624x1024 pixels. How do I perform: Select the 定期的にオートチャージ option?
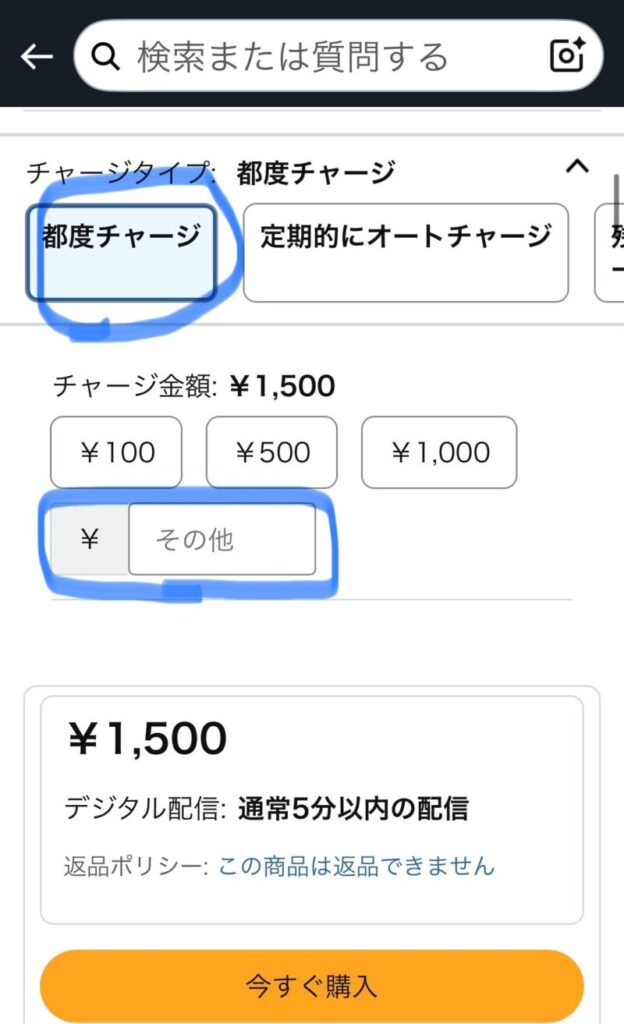click(x=405, y=252)
